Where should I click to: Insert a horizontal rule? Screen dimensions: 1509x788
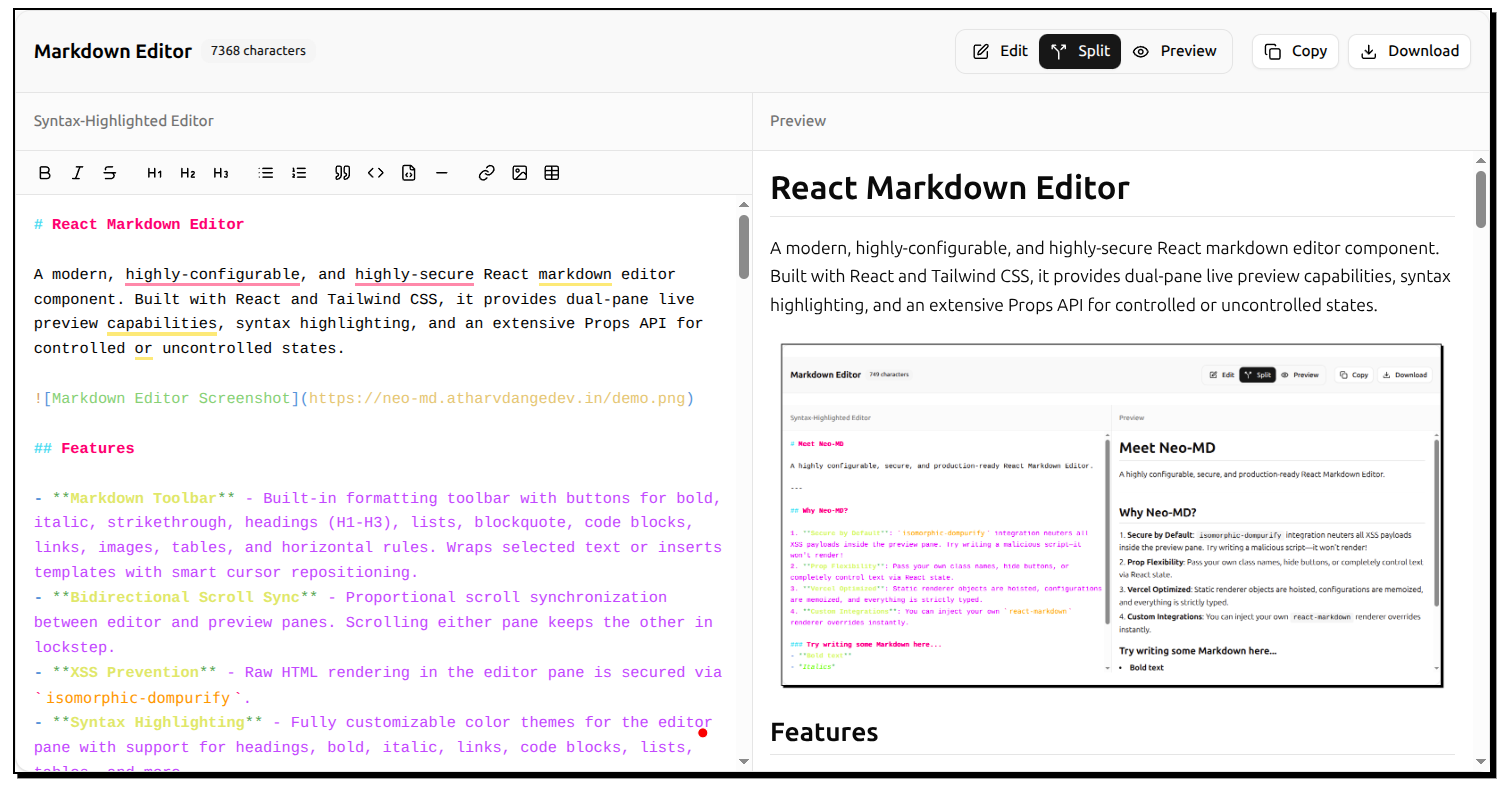tap(442, 172)
